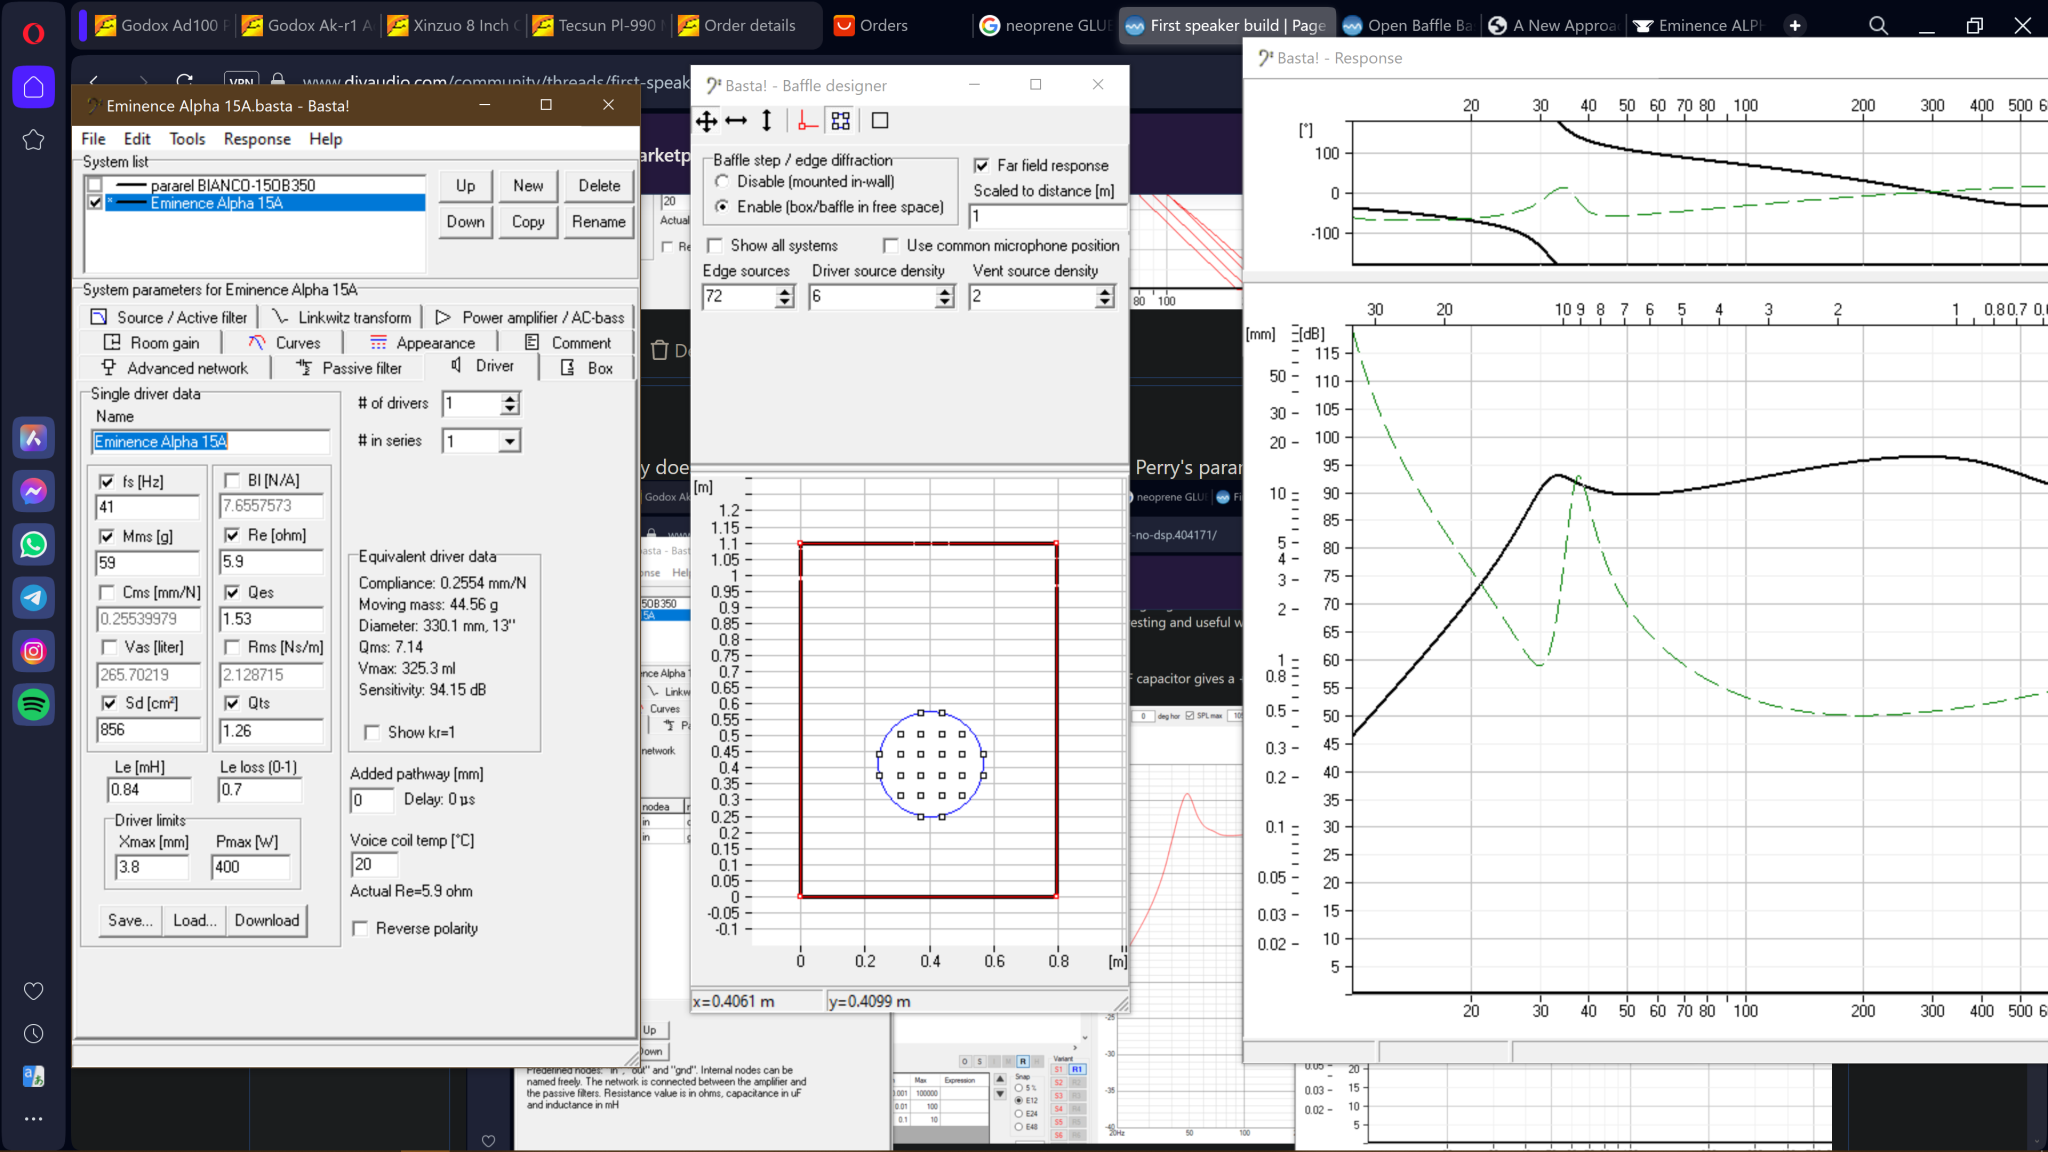Open the Tools menu in Basta!
This screenshot has width=2048, height=1152.
[187, 139]
